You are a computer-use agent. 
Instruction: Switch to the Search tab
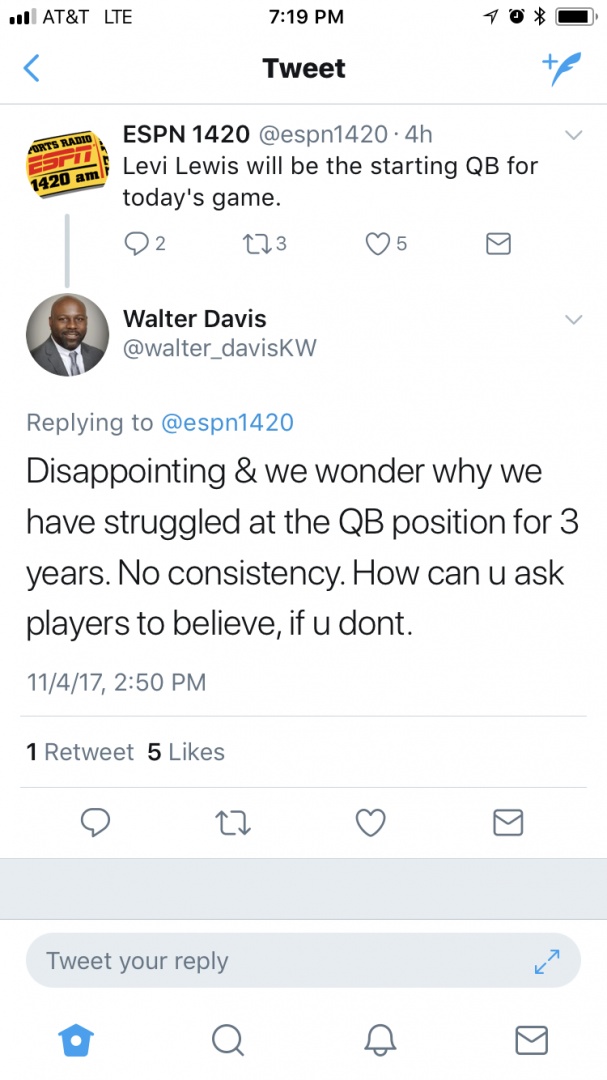[227, 1039]
